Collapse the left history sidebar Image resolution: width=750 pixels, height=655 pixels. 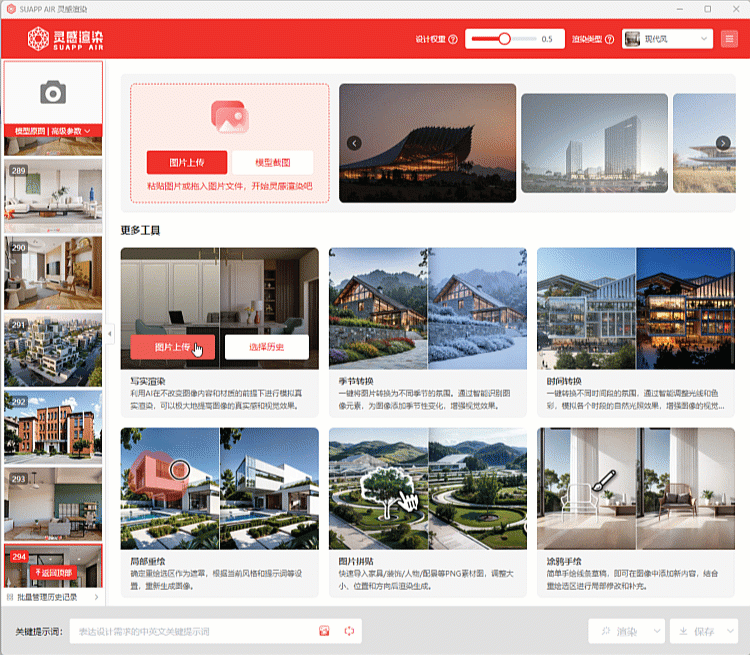(x=110, y=333)
